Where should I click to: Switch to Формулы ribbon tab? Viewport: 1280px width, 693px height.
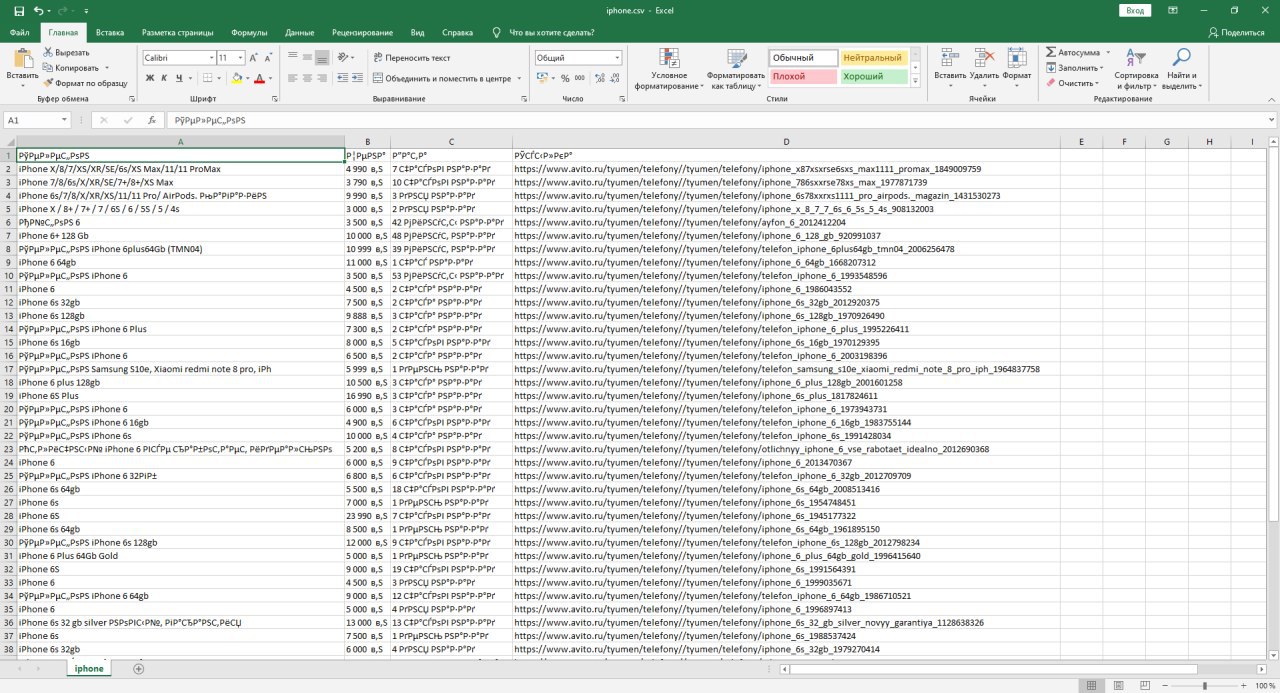(x=249, y=32)
